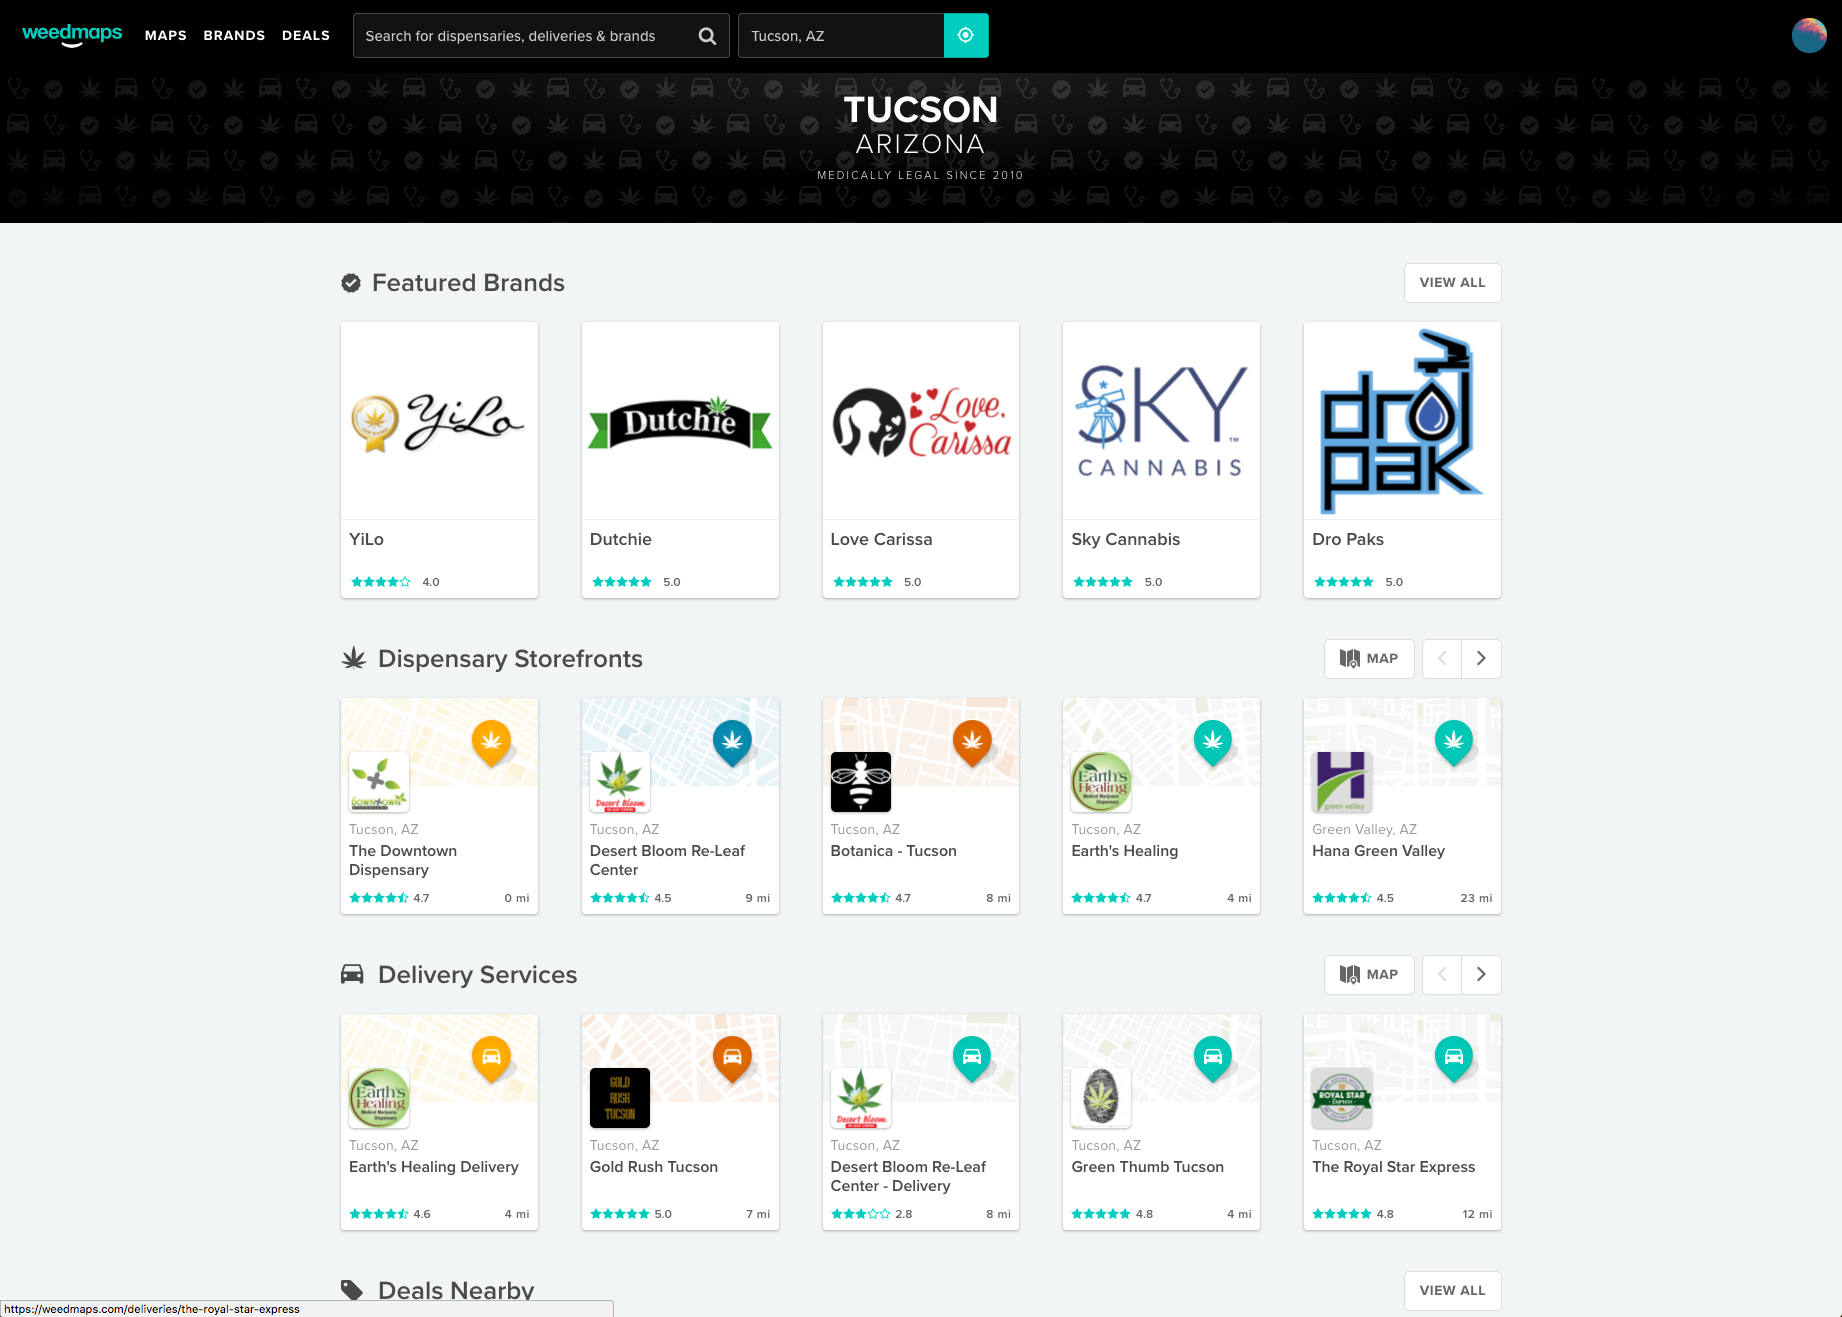This screenshot has width=1842, height=1317.
Task: Open Desert Bloom Re-Leaf Center - Delivery link
Action: 908,1176
